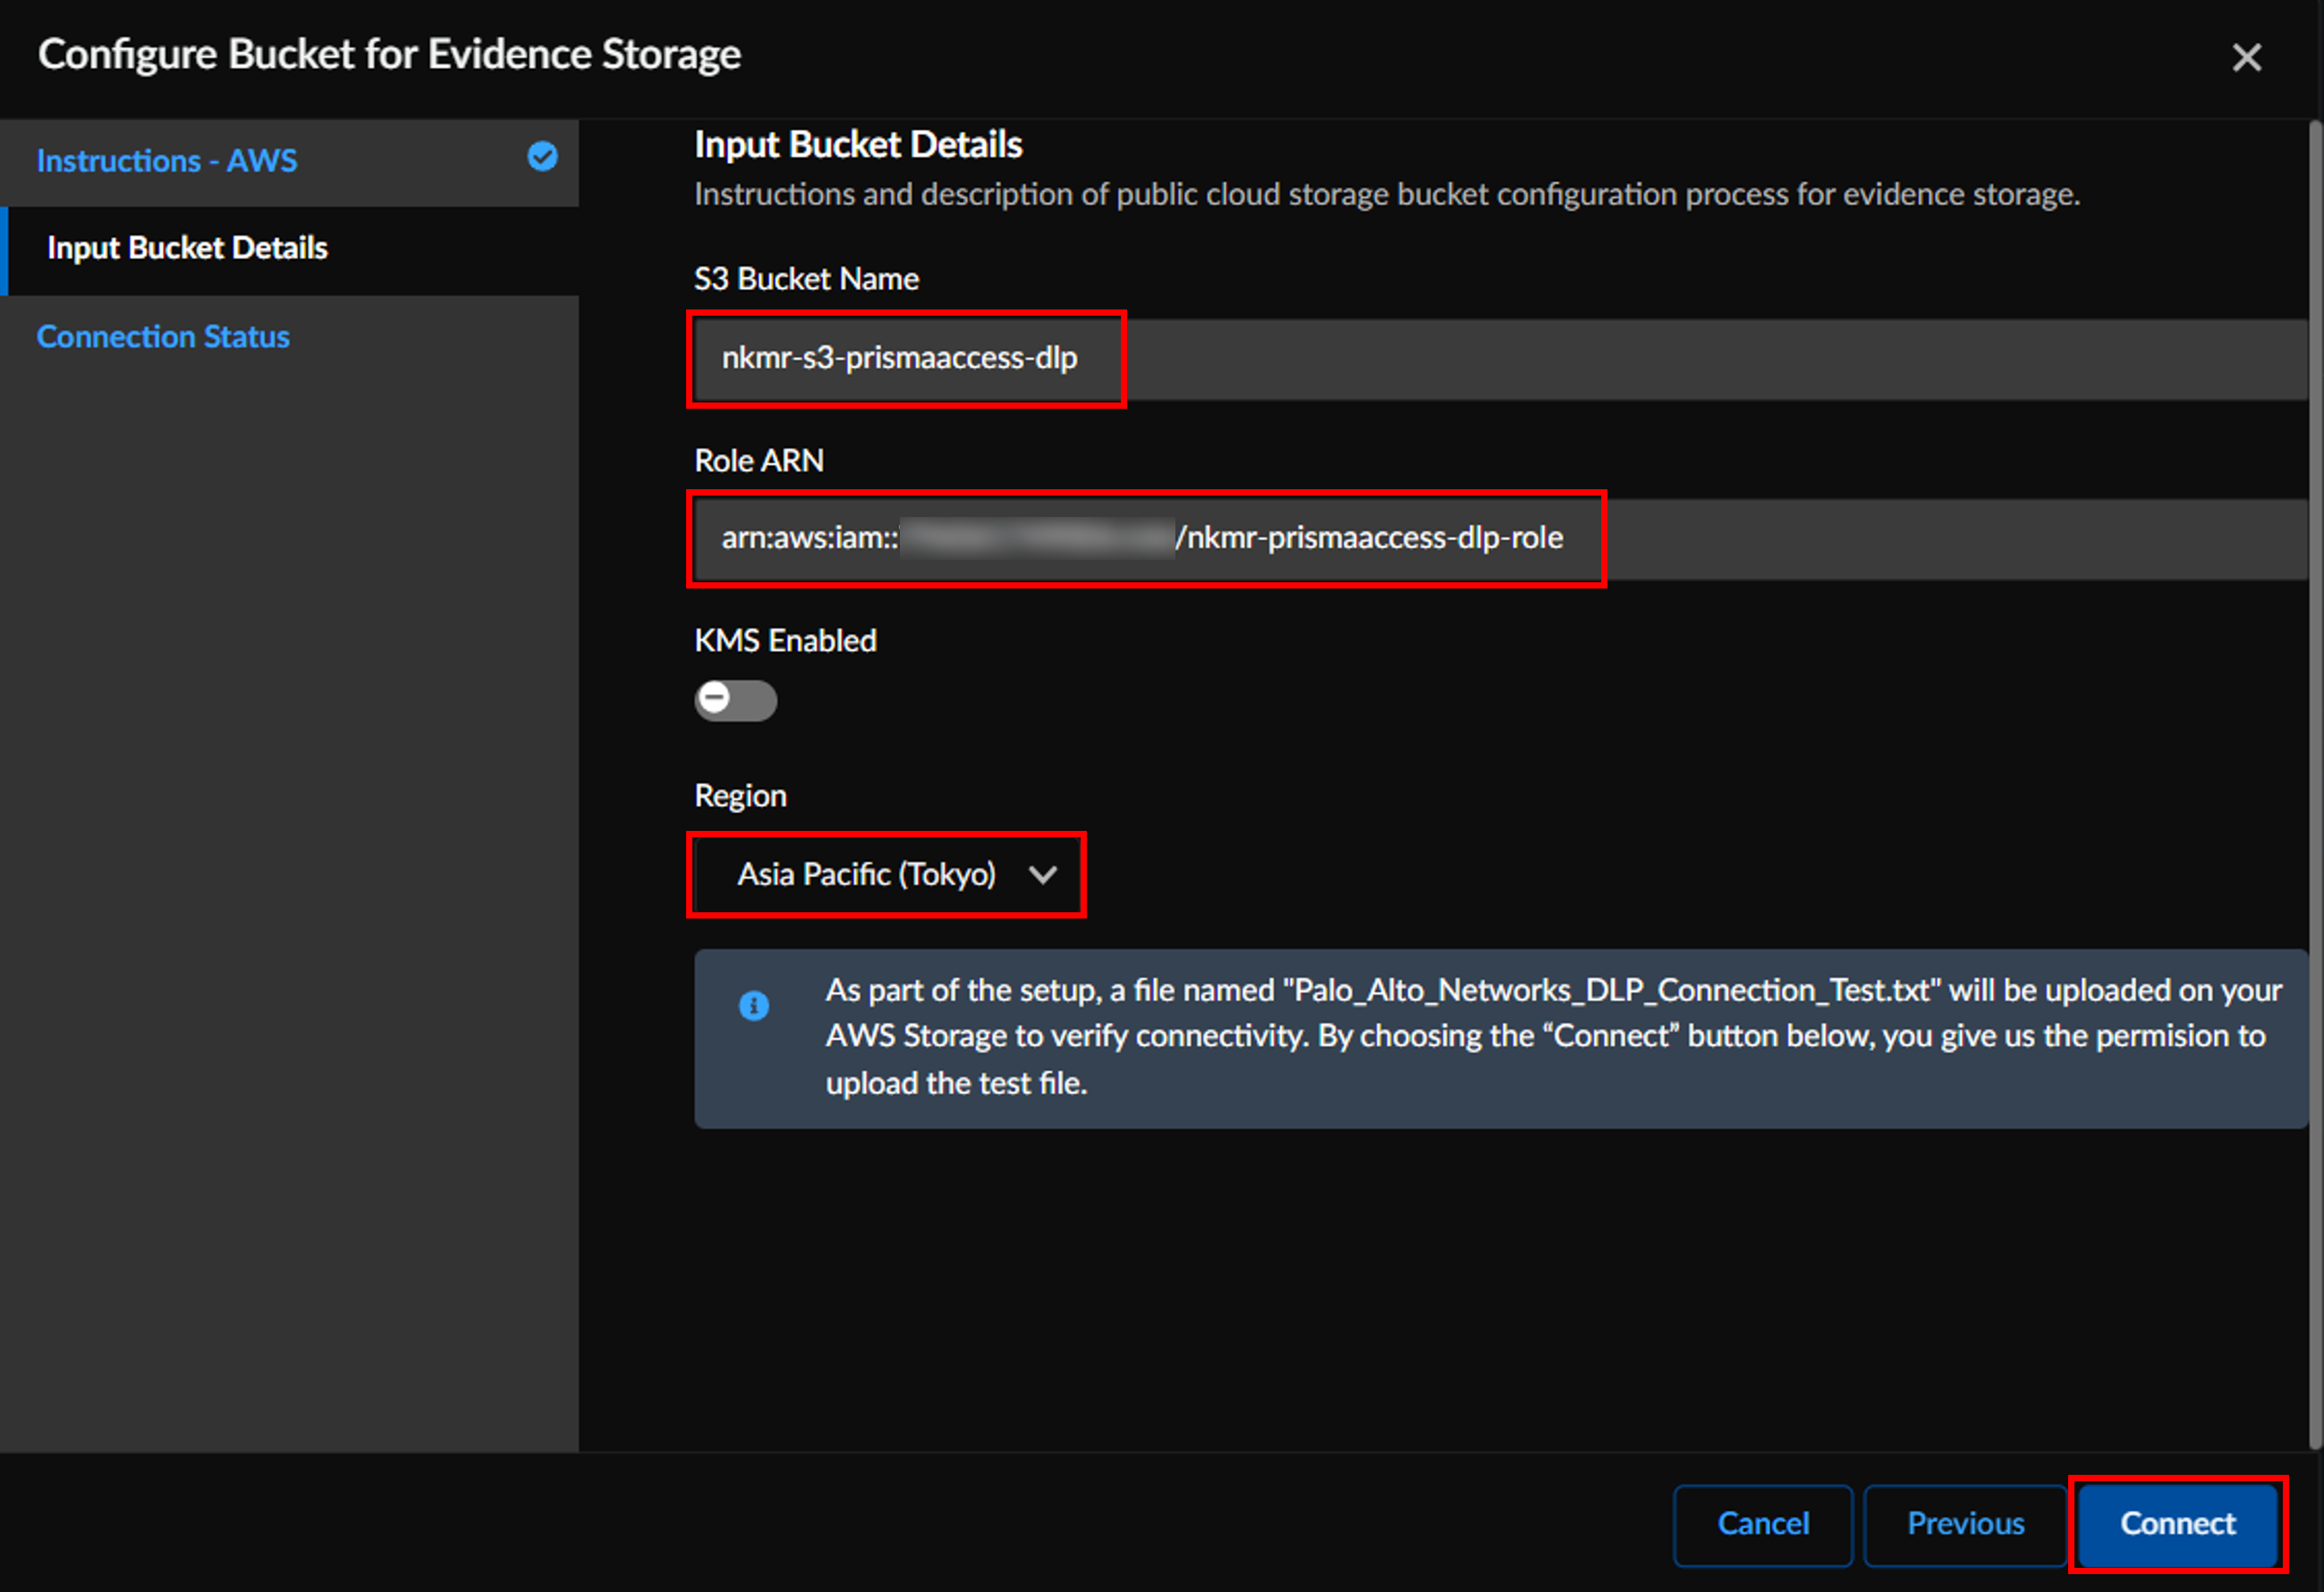Click the chevron next to Asia Pacific (Tokyo)
Screen dimensions: 2324x1592
[x=1042, y=875]
